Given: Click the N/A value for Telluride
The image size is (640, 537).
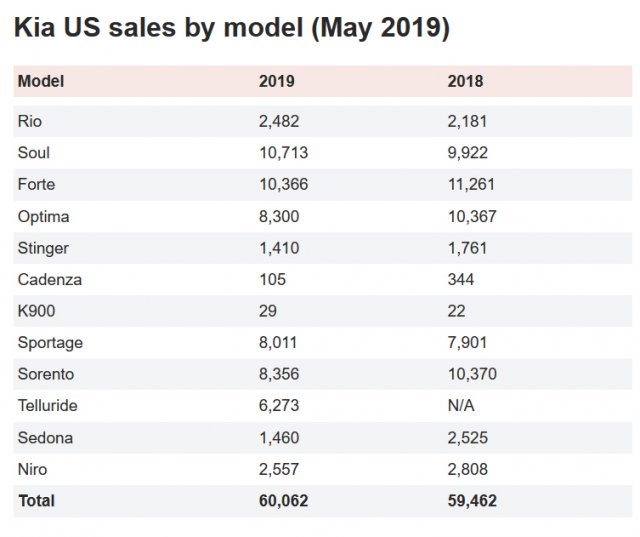Looking at the screenshot, I should pos(462,406).
